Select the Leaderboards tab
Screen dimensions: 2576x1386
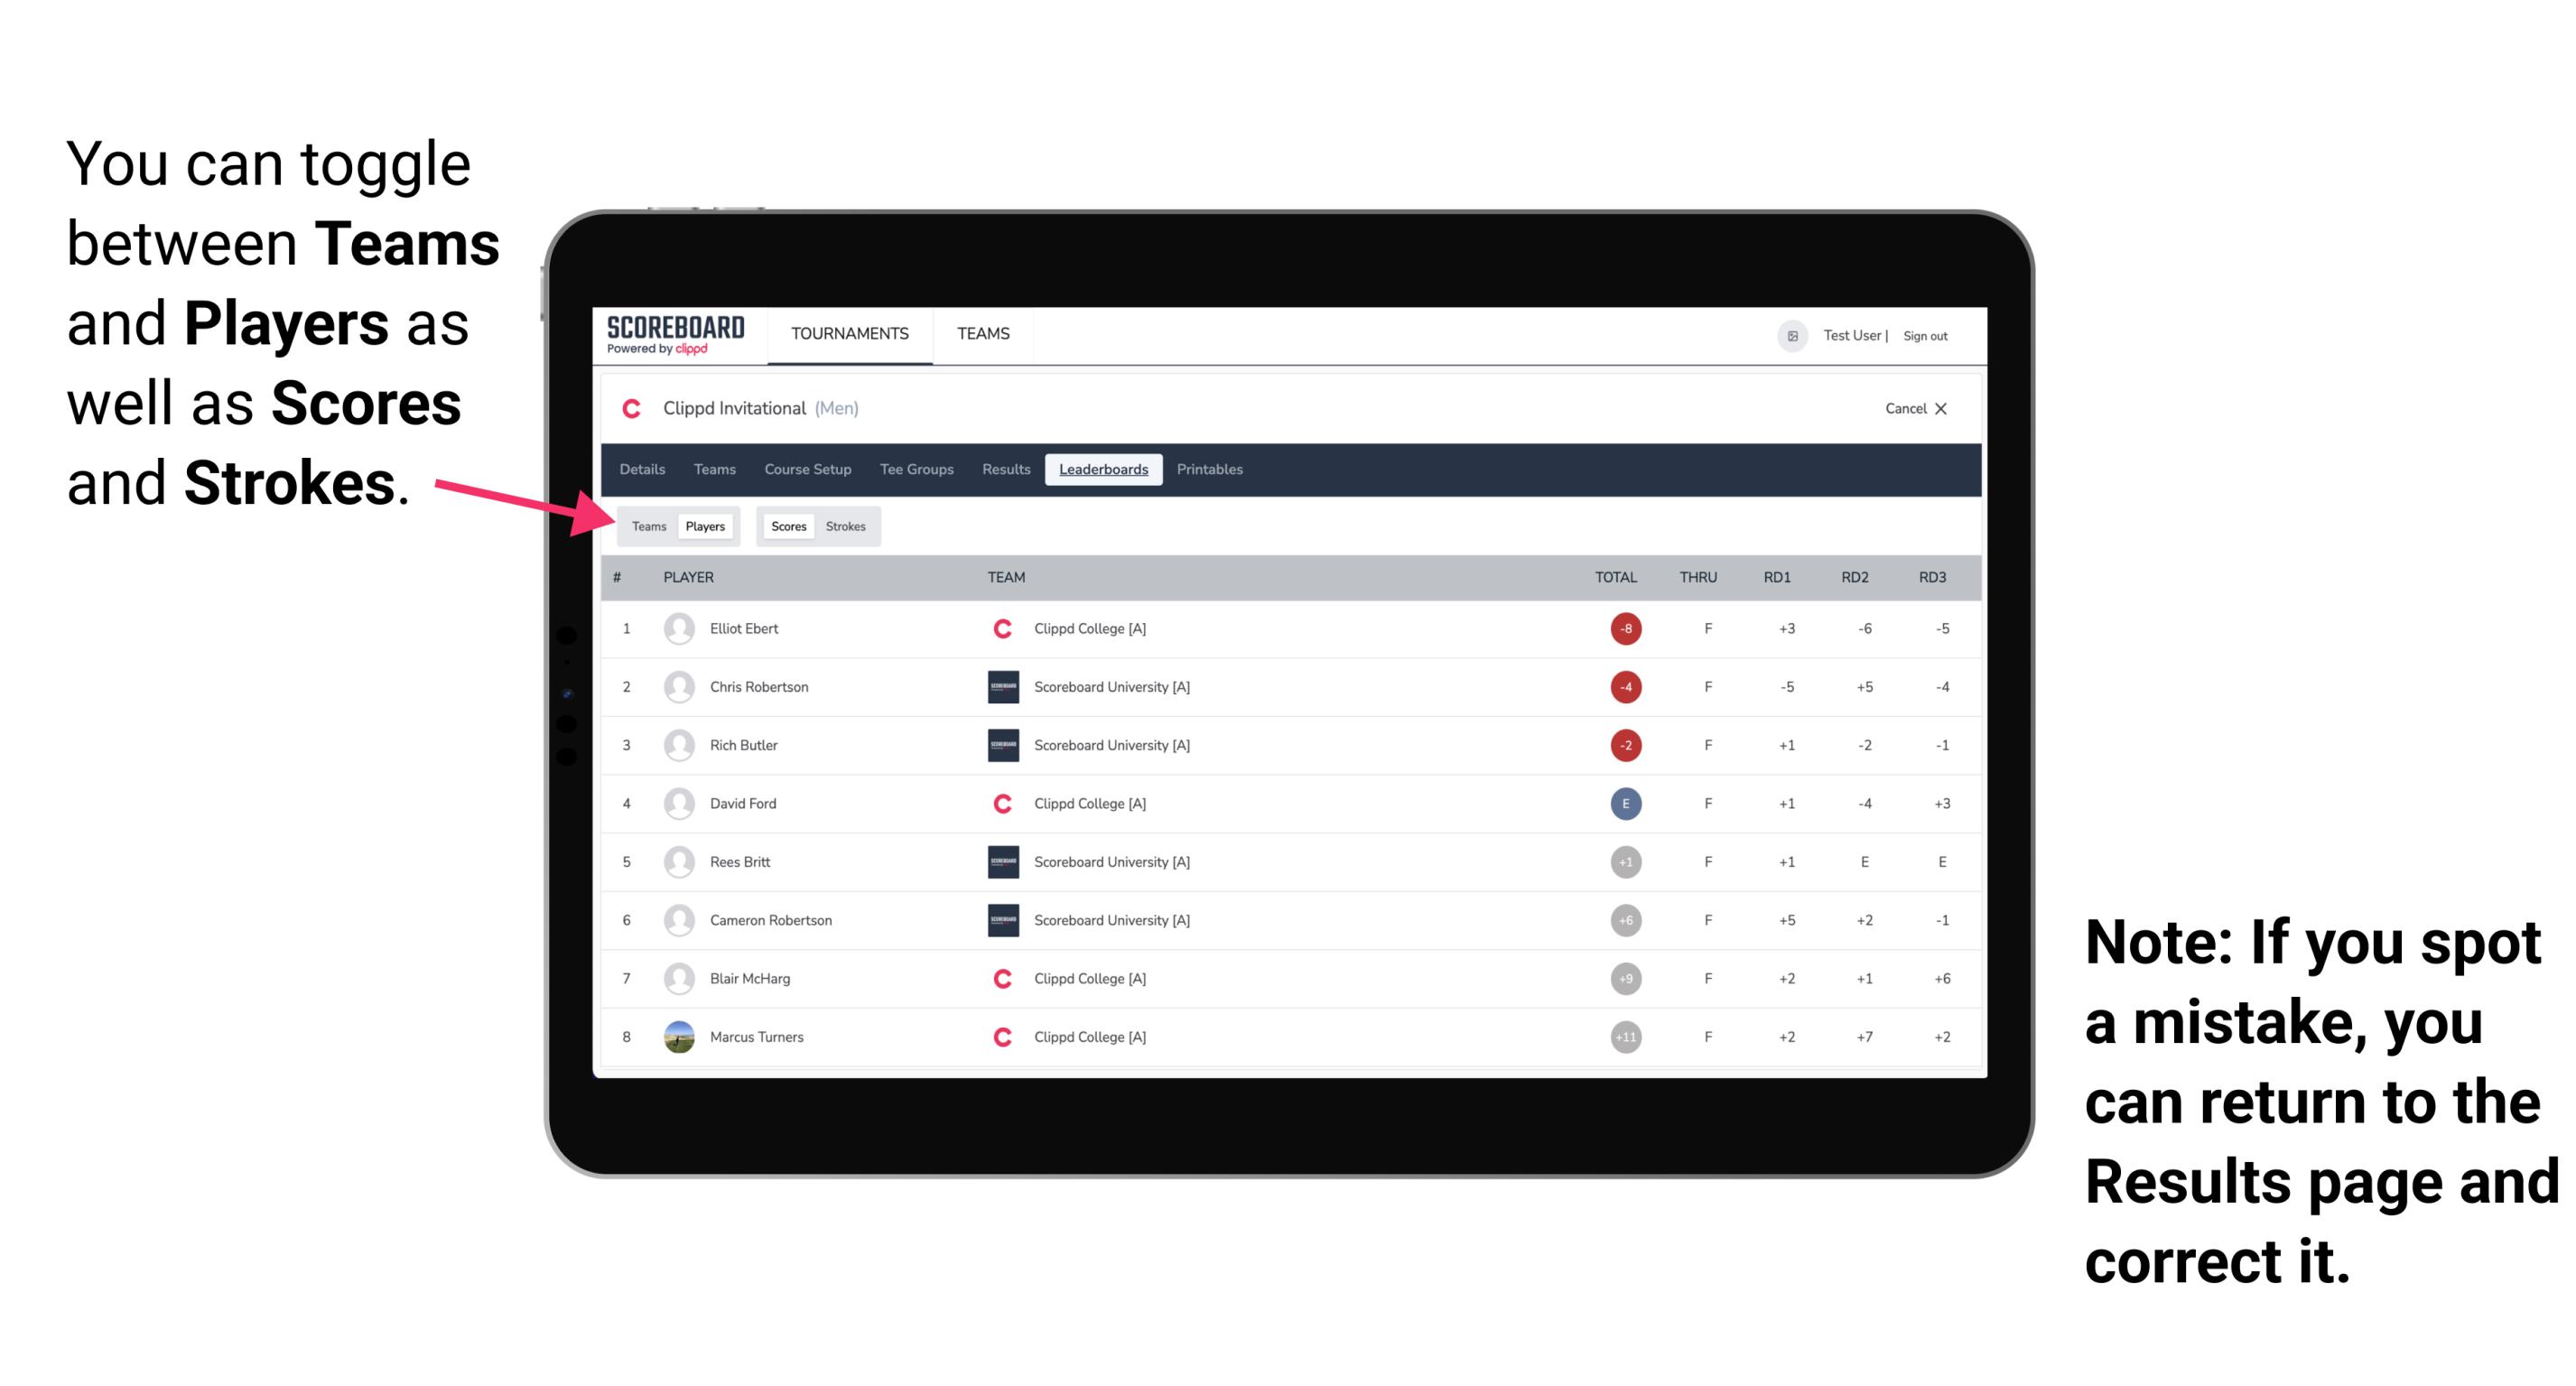pos(1105,470)
